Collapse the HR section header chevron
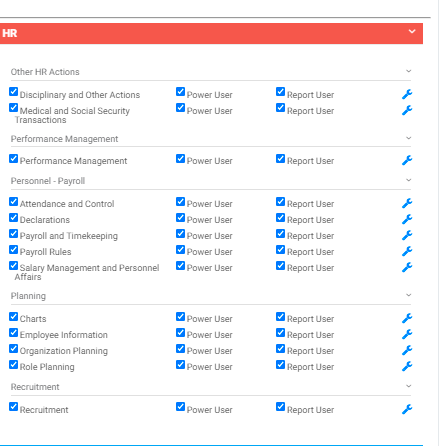 coord(412,31)
